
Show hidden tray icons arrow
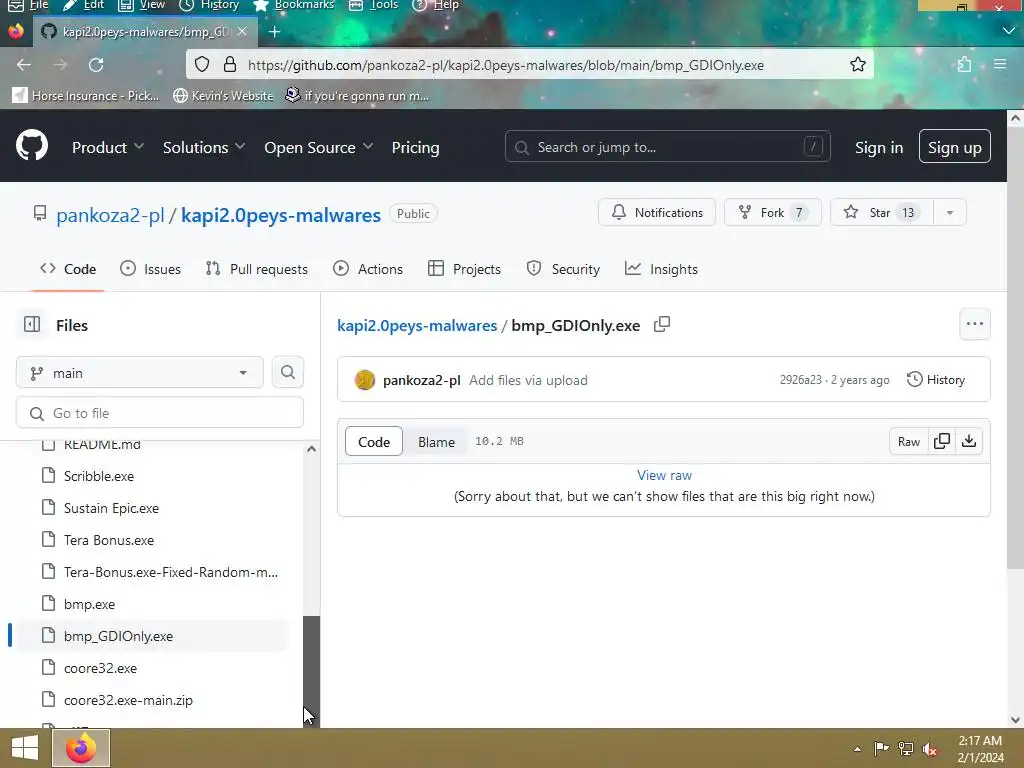point(857,749)
